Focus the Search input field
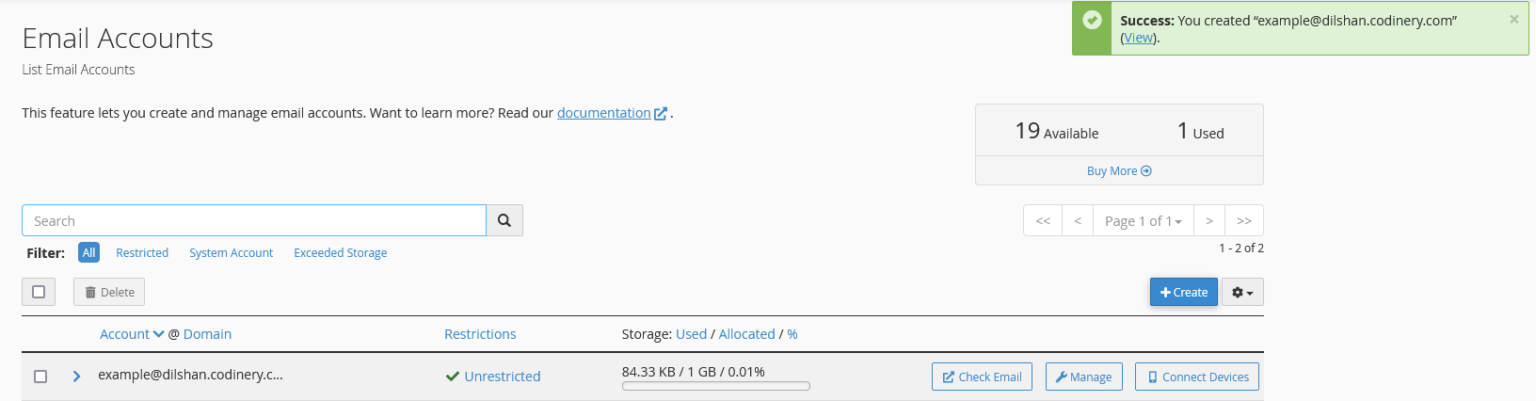1536x401 pixels. [x=254, y=221]
